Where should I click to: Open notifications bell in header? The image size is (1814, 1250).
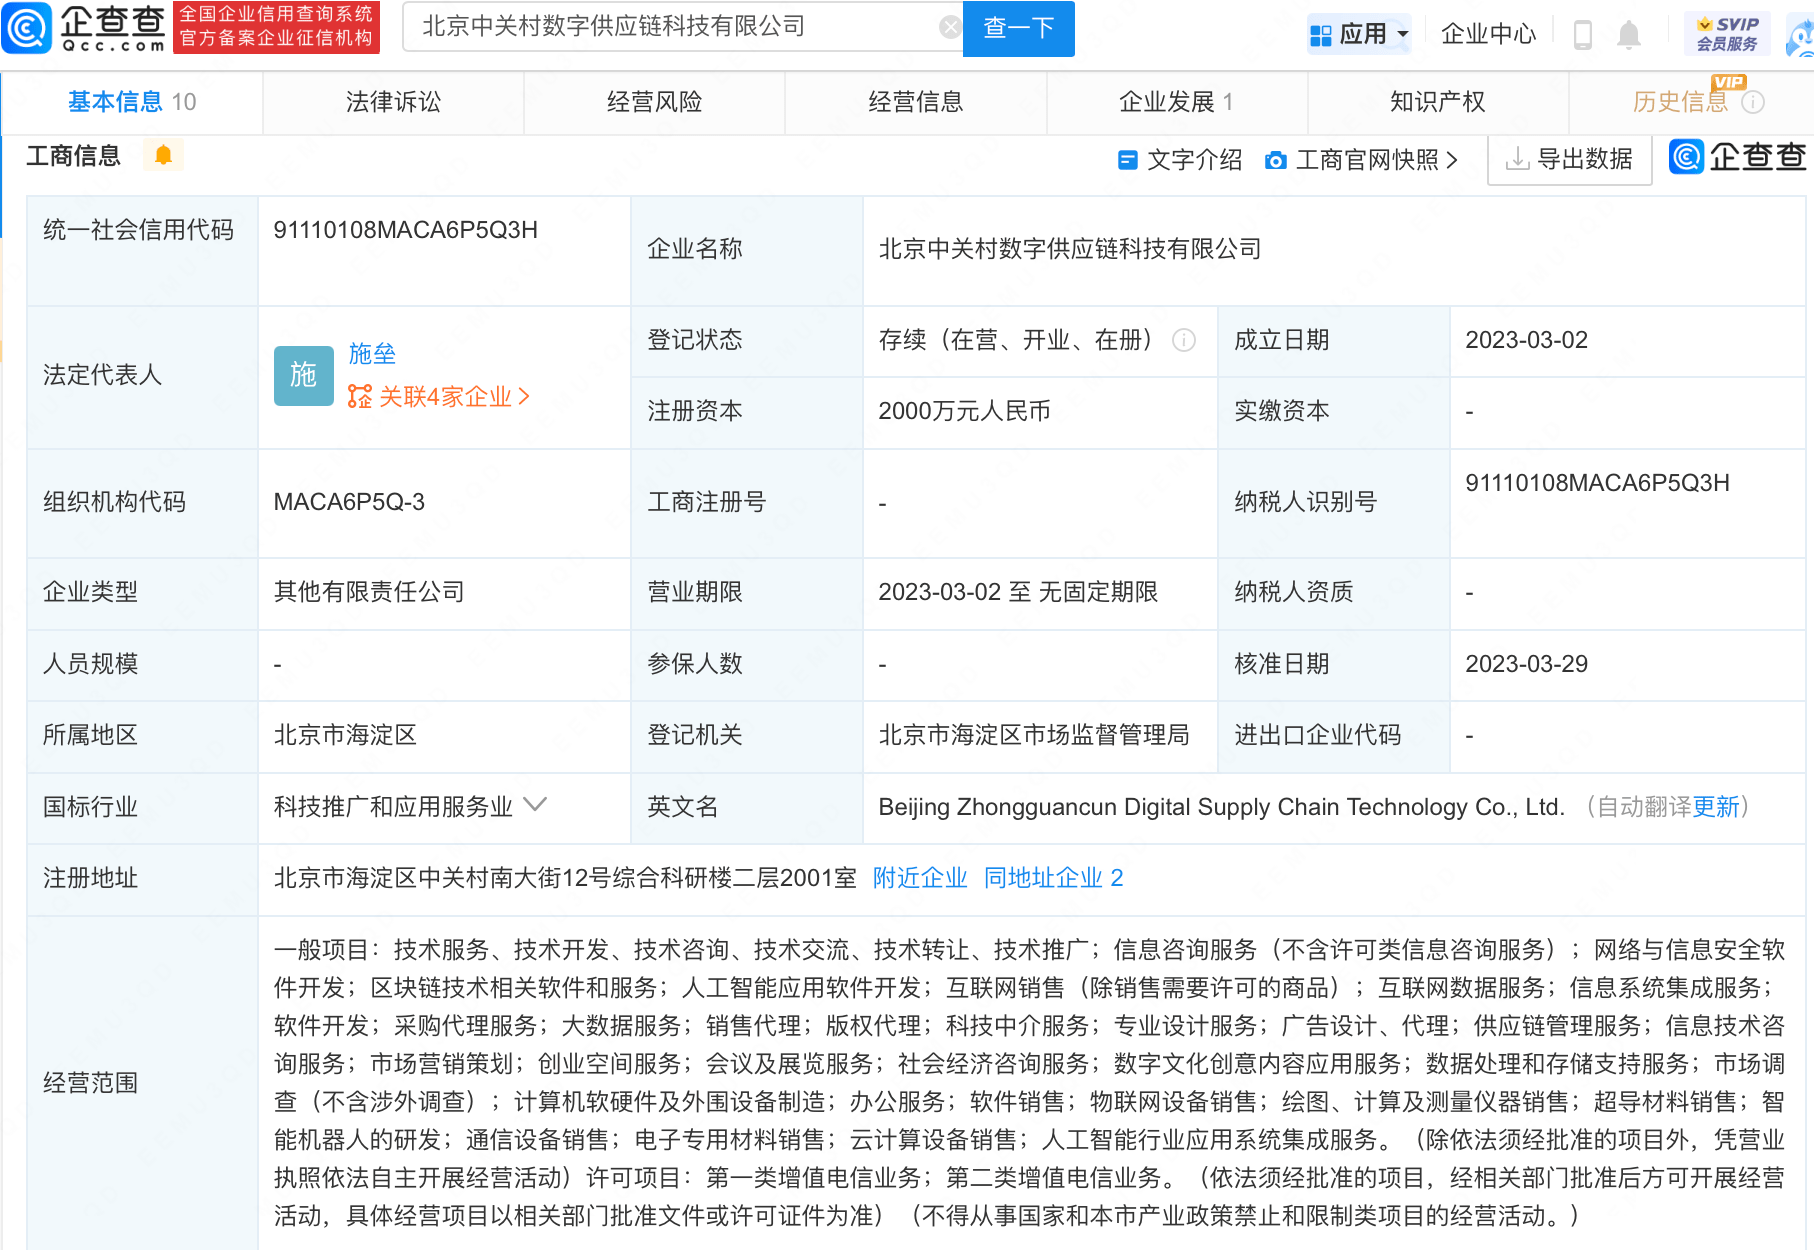pos(1629,35)
